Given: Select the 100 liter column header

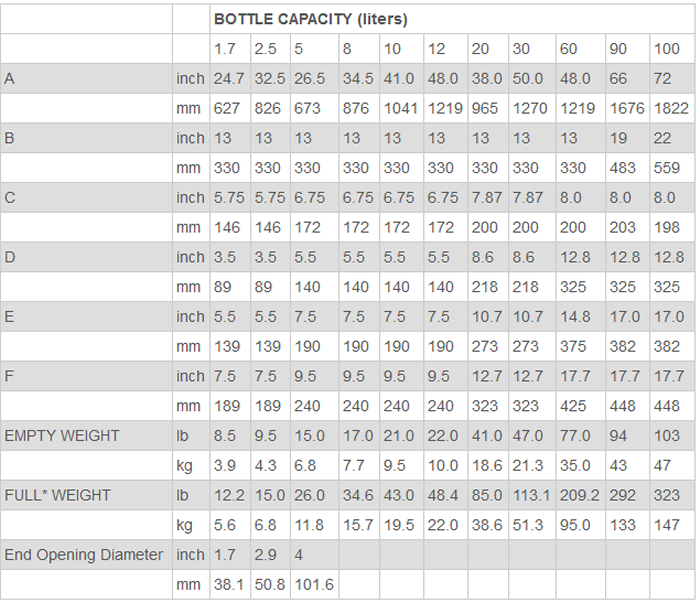Looking at the screenshot, I should (667, 49).
